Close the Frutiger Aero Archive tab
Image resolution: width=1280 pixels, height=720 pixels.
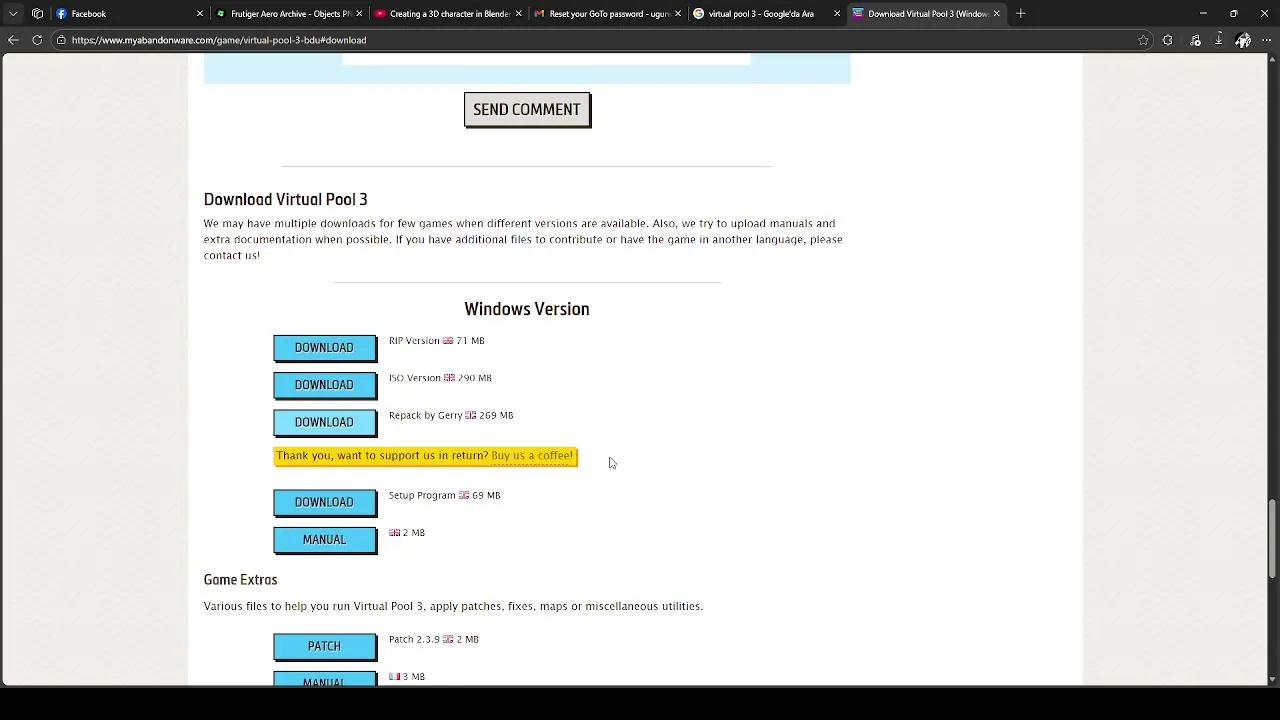359,14
